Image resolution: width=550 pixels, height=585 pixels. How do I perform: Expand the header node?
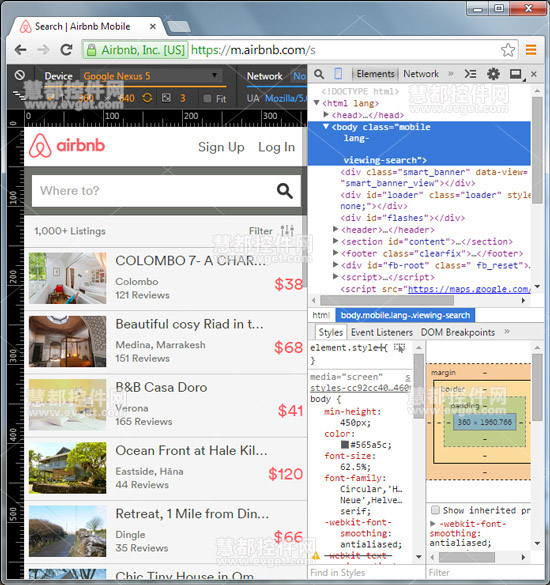pyautogui.click(x=335, y=229)
